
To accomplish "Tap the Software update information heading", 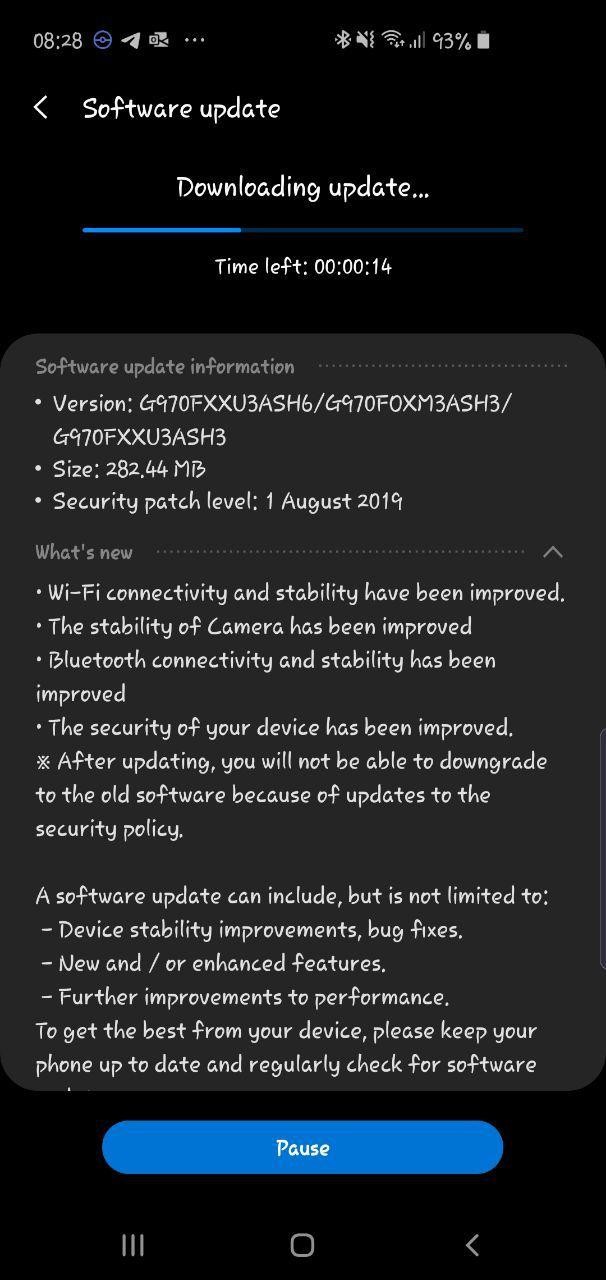I will pyautogui.click(x=165, y=366).
